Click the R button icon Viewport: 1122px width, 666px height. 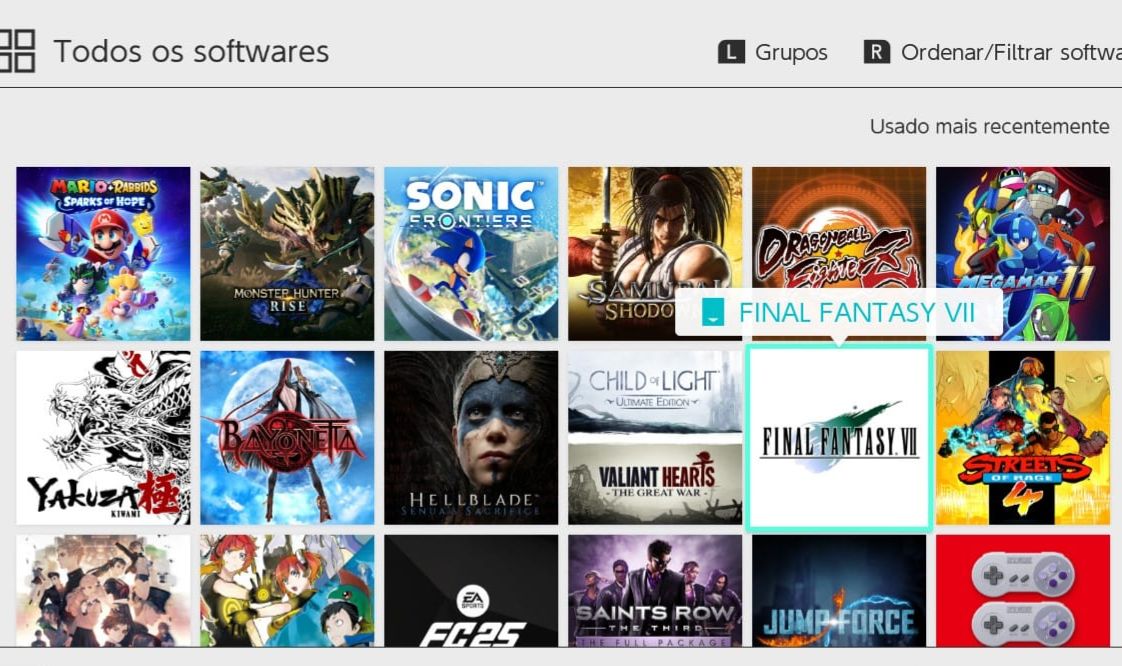[877, 52]
